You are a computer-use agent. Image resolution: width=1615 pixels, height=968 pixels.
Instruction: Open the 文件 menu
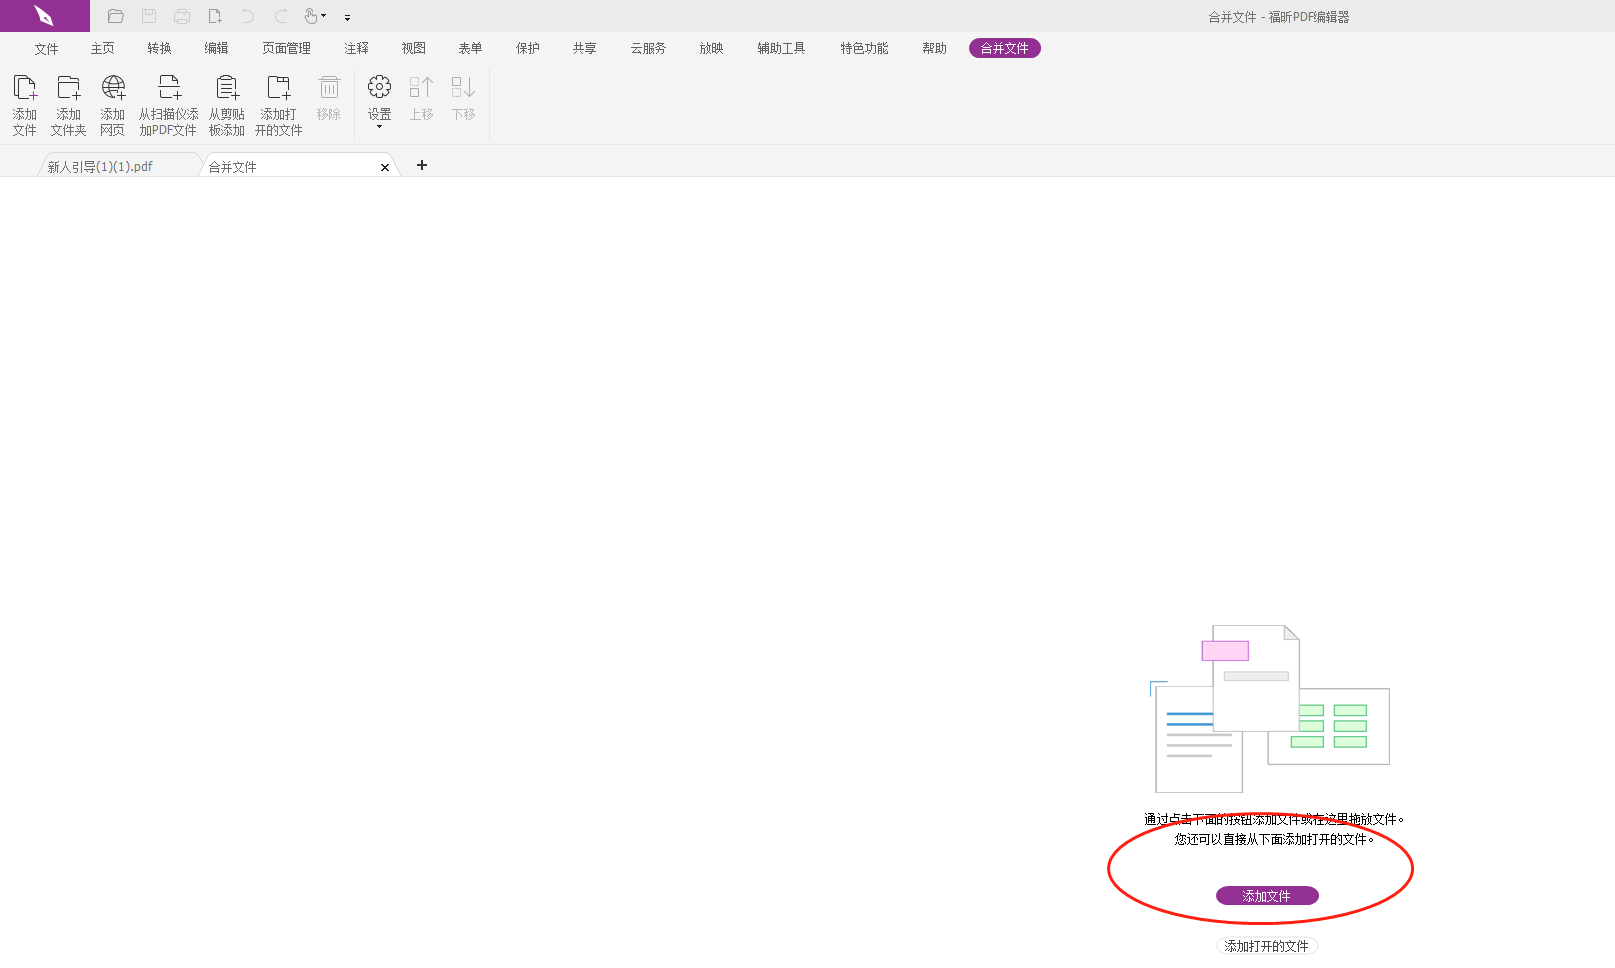click(46, 48)
